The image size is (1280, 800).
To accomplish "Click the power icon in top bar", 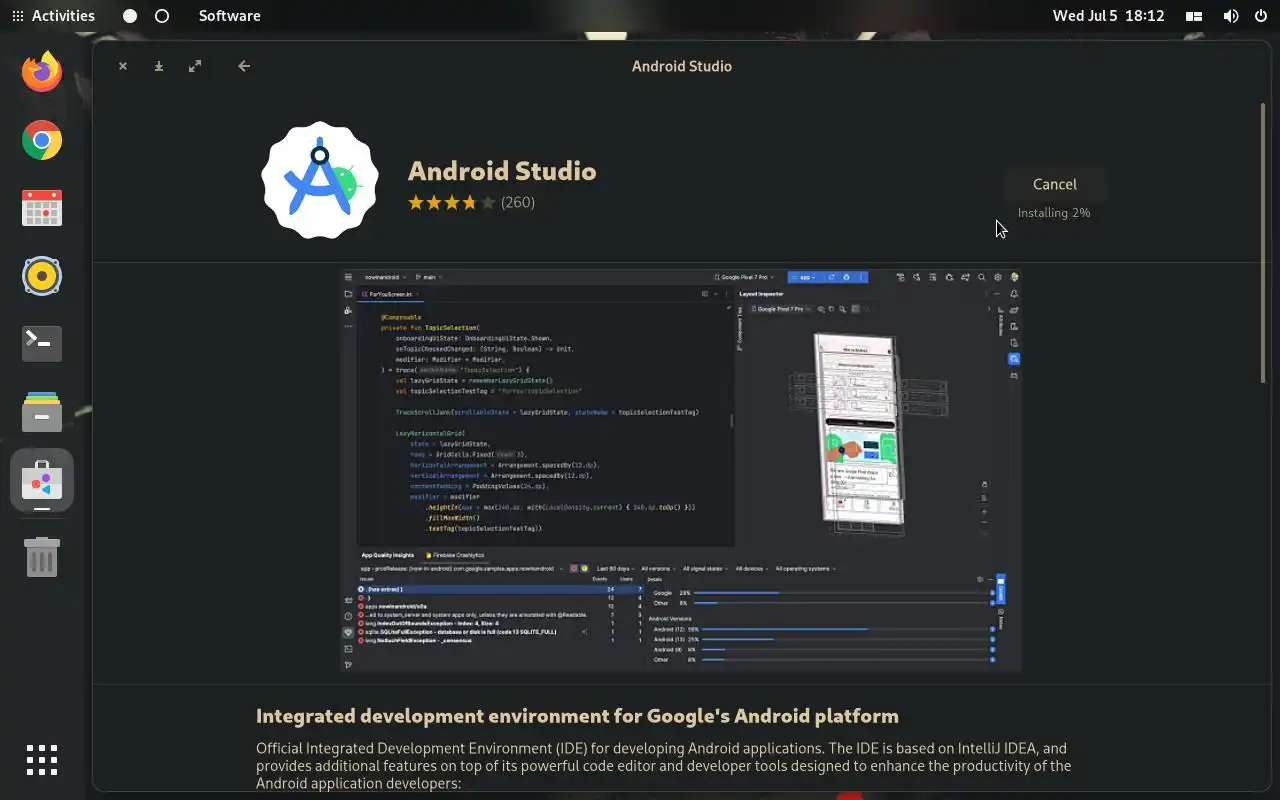I will coord(1260,16).
